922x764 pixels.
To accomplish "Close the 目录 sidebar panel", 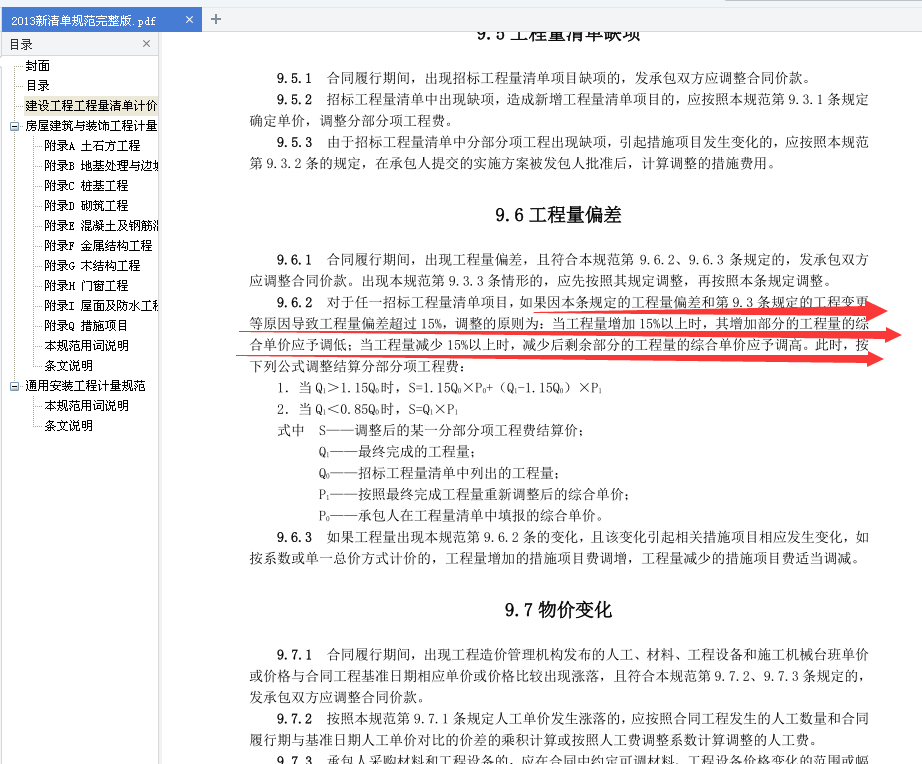I will 146,44.
